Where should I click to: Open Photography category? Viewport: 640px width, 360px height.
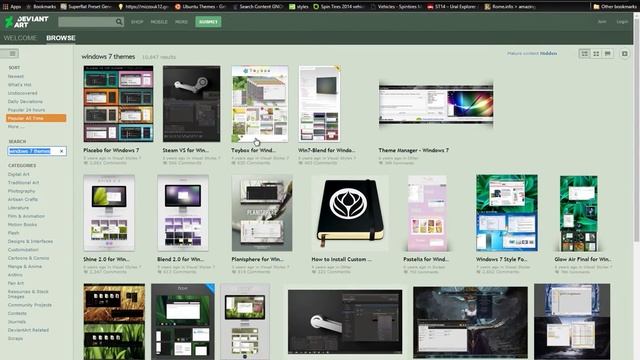[21, 191]
